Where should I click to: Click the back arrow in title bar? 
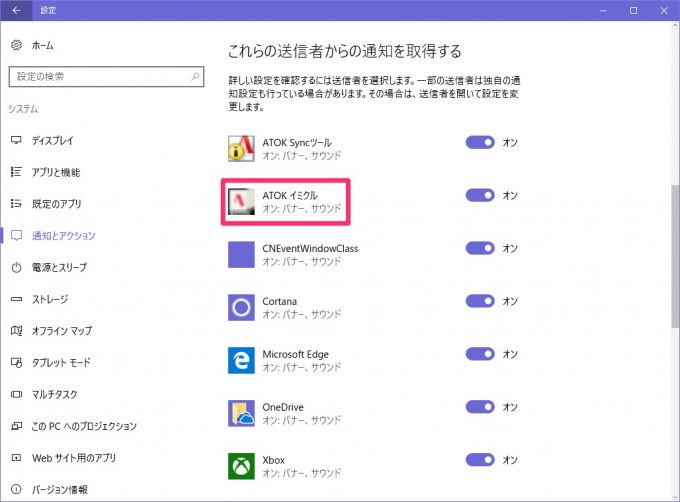tap(16, 10)
